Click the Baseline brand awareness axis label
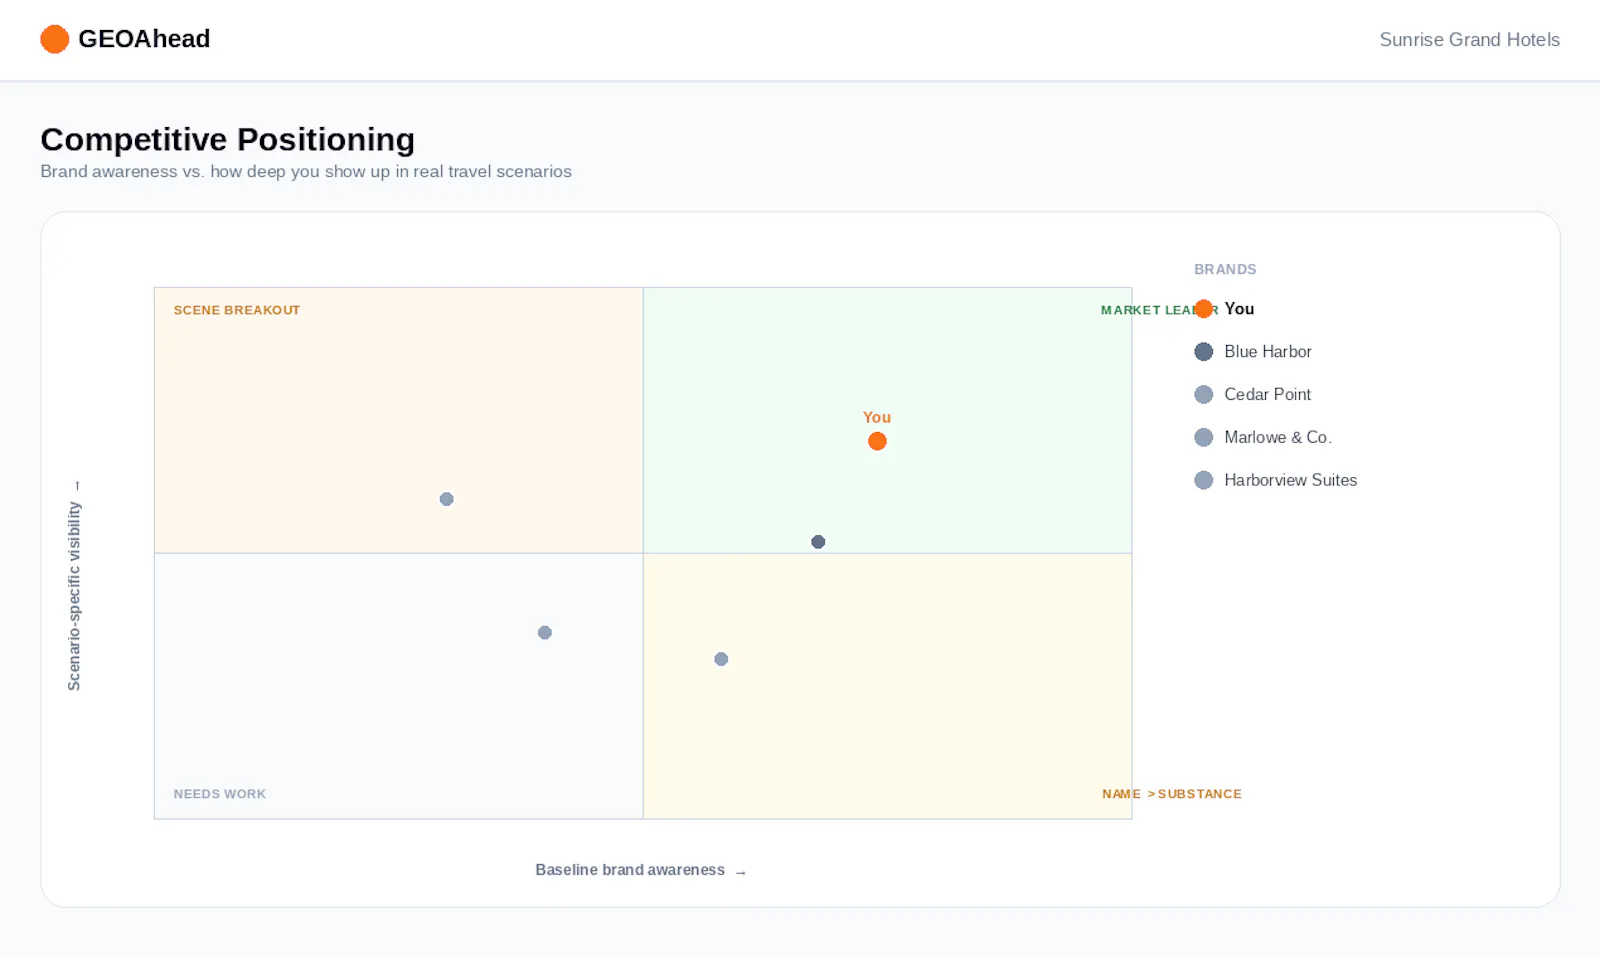Screen dimensions: 1600x957 [x=641, y=870]
